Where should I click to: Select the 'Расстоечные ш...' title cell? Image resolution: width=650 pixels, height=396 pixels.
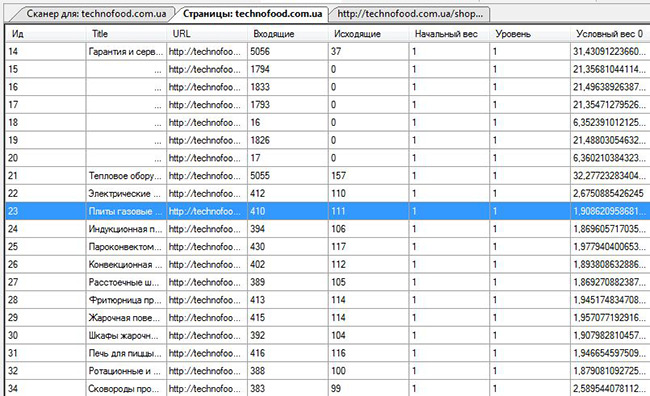pos(126,282)
